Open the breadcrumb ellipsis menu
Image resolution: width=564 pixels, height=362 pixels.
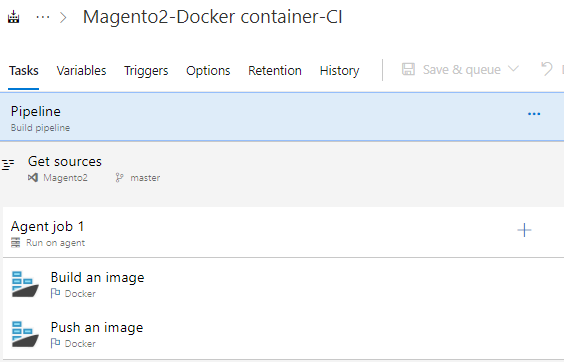43,17
